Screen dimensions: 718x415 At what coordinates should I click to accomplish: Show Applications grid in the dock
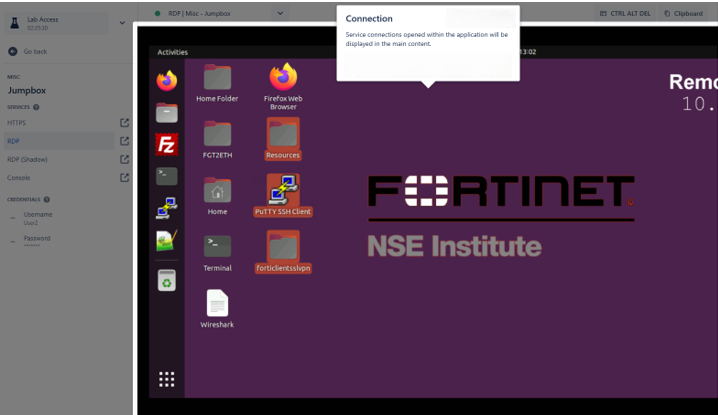tap(167, 379)
